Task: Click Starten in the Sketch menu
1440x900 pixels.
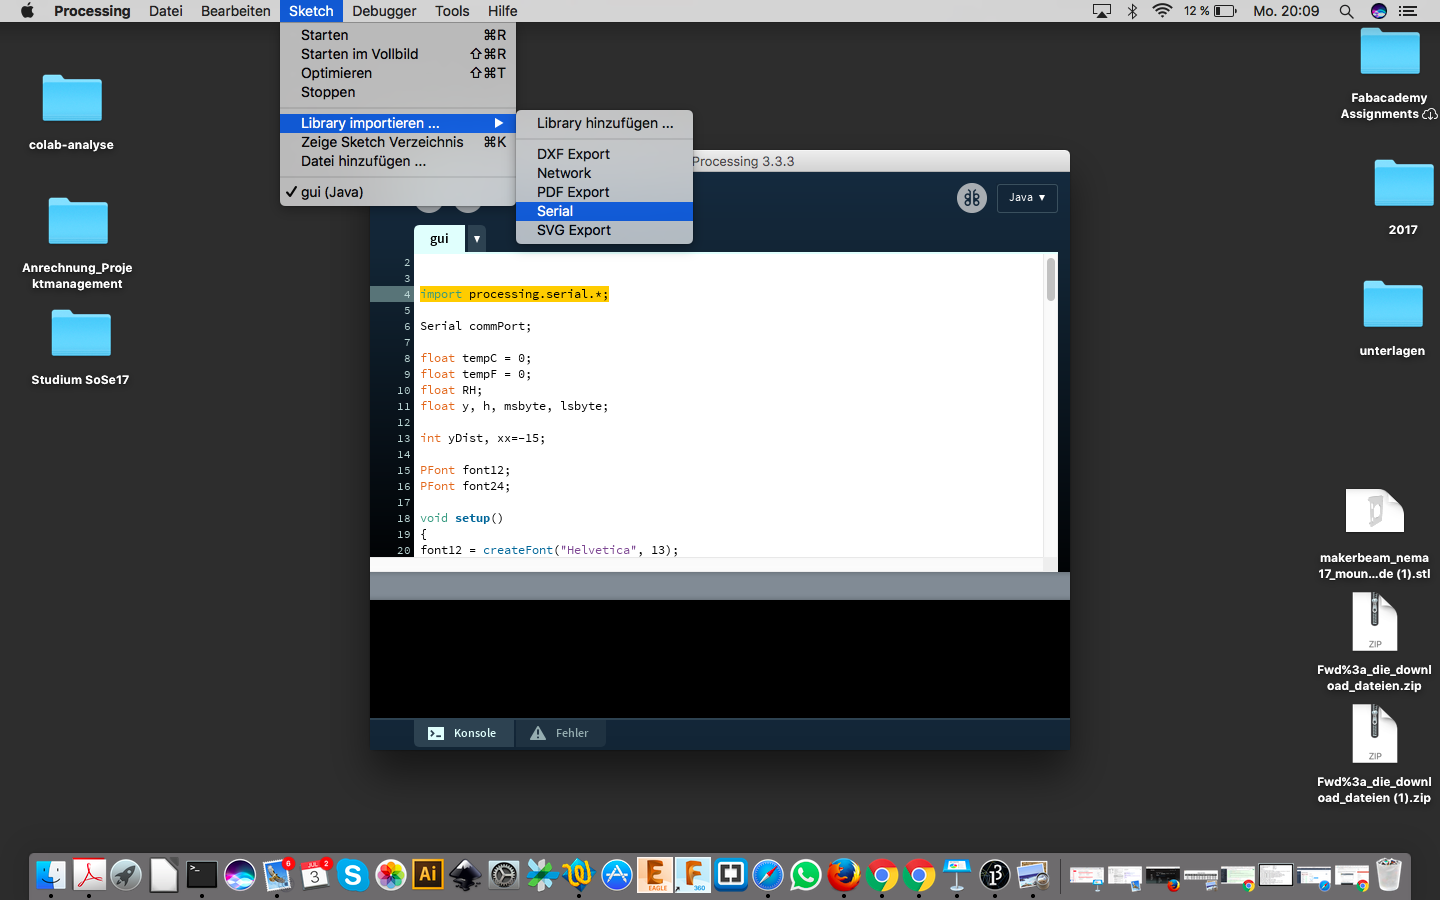Action: click(x=398, y=35)
